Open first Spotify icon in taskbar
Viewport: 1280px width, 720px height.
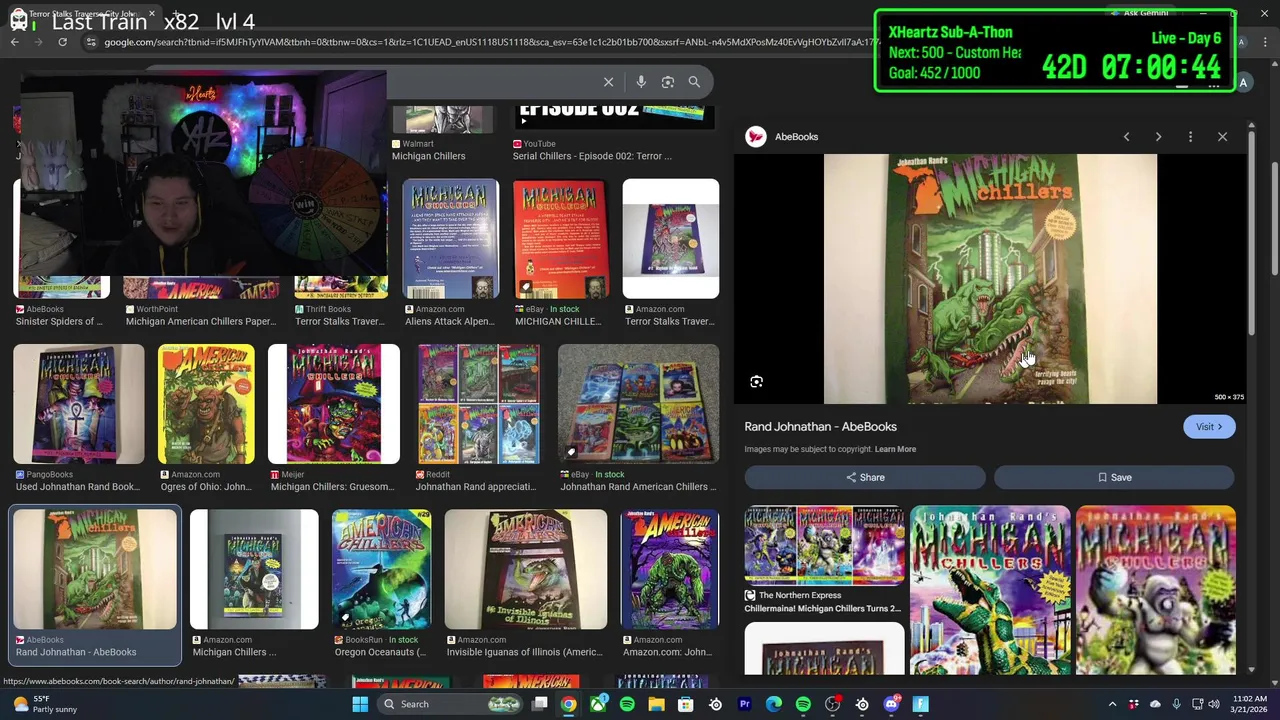[627, 704]
